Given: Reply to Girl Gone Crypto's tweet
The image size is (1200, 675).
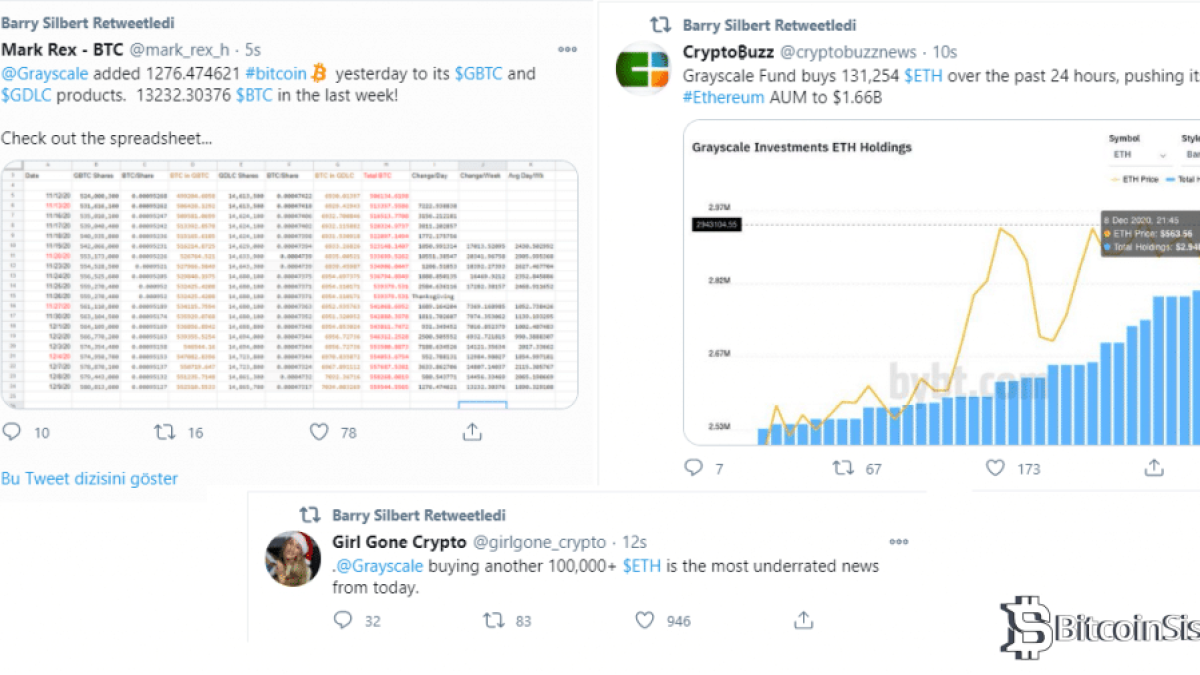Looking at the screenshot, I should 343,620.
